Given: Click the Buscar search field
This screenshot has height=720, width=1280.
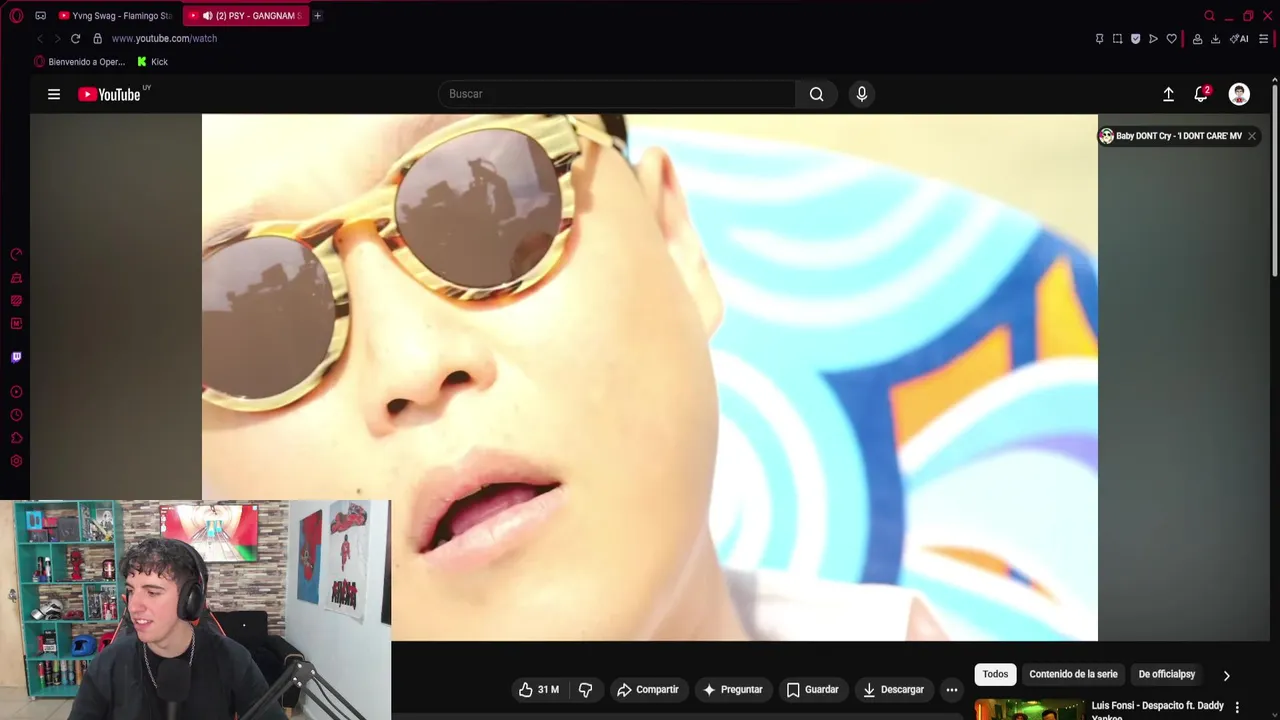Looking at the screenshot, I should tap(617, 94).
